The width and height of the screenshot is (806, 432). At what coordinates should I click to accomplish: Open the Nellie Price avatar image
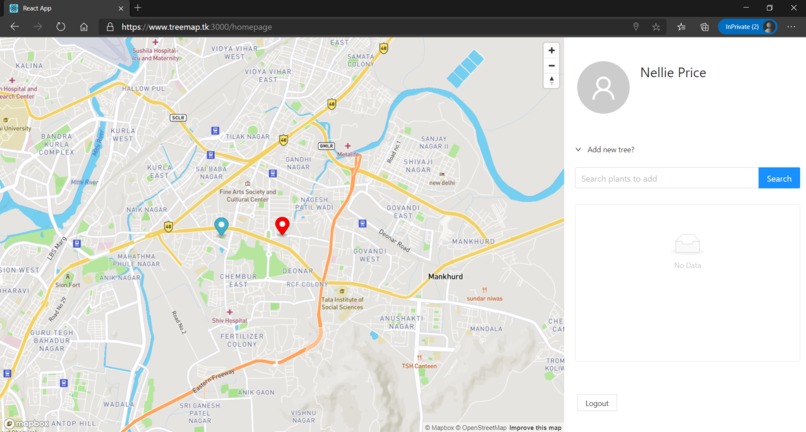coord(603,87)
